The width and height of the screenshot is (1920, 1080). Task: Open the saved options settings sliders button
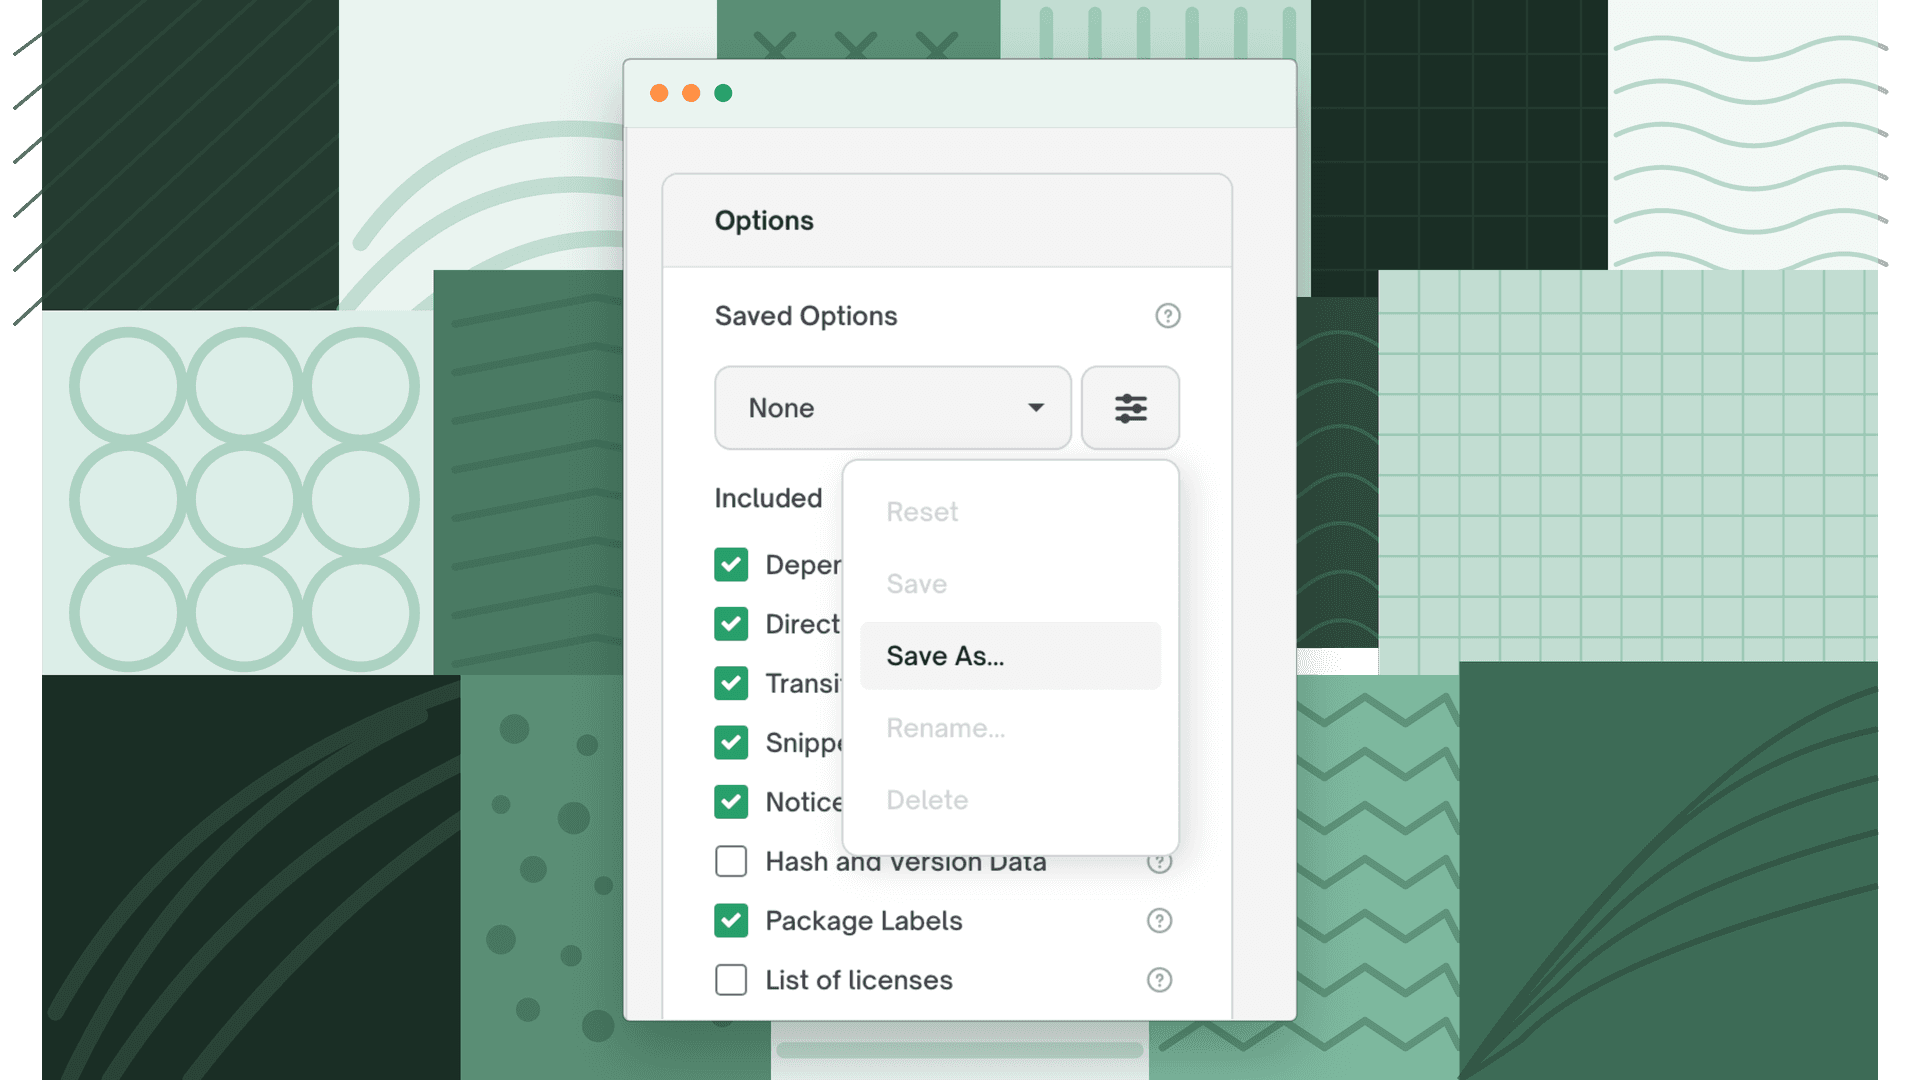[x=1130, y=408]
